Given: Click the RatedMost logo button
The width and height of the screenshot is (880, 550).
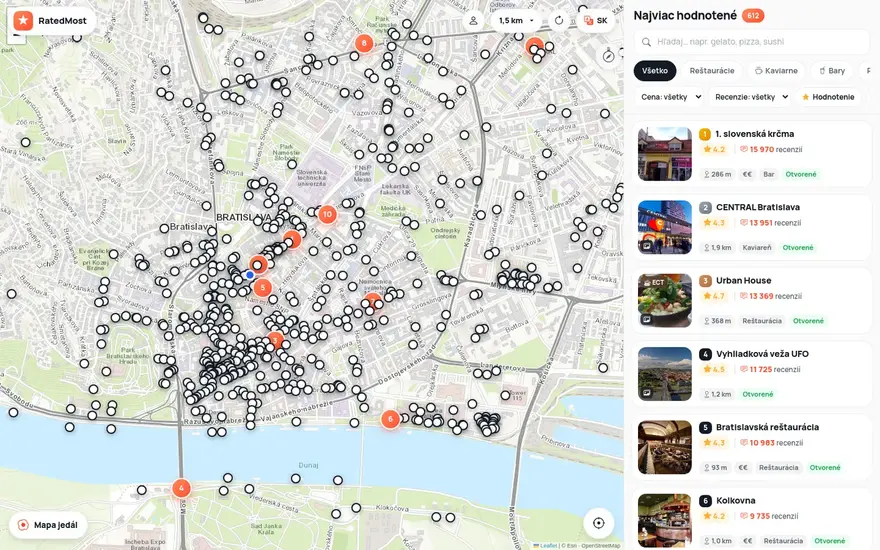Looking at the screenshot, I should 51,21.
